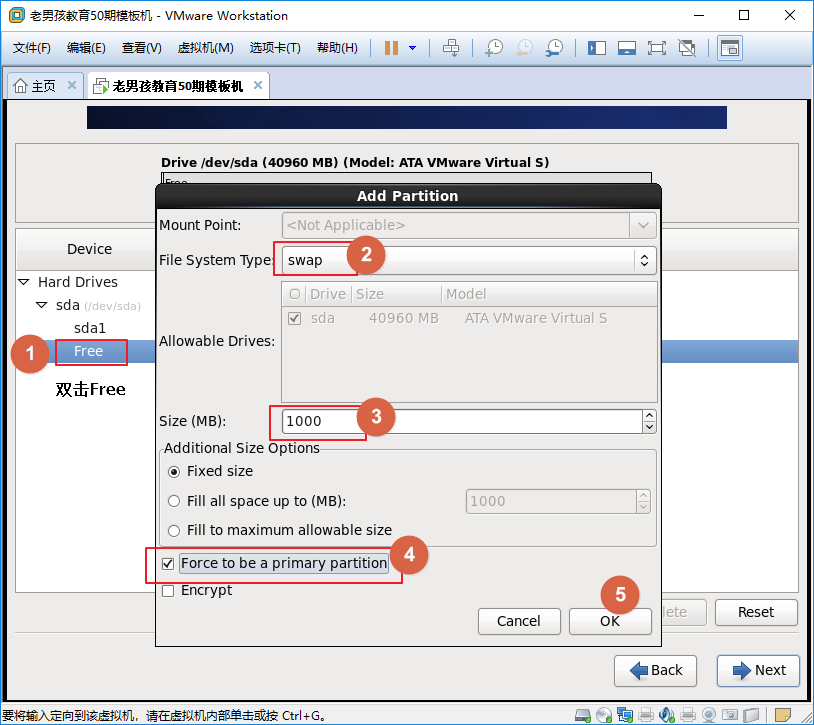
Task: Open the 虚拟机(M) menu
Action: 205,48
